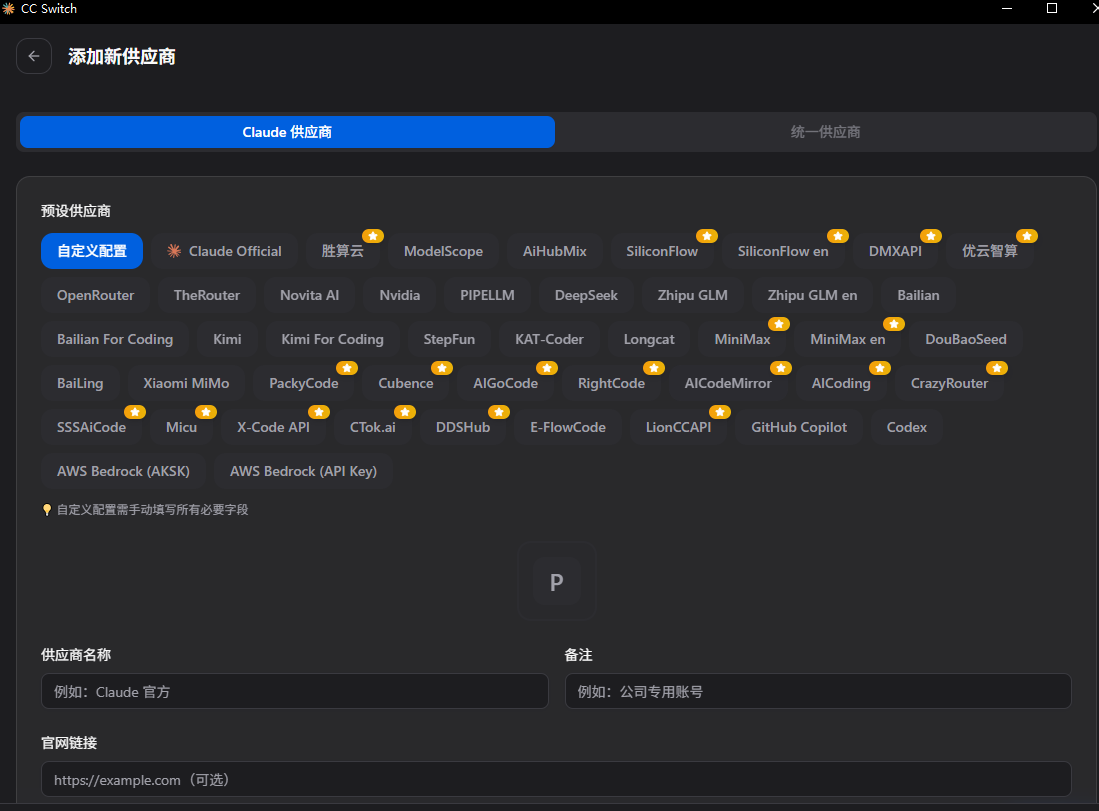Select SiliconFlow en preset
Screen dimensions: 1099x811
tap(783, 251)
